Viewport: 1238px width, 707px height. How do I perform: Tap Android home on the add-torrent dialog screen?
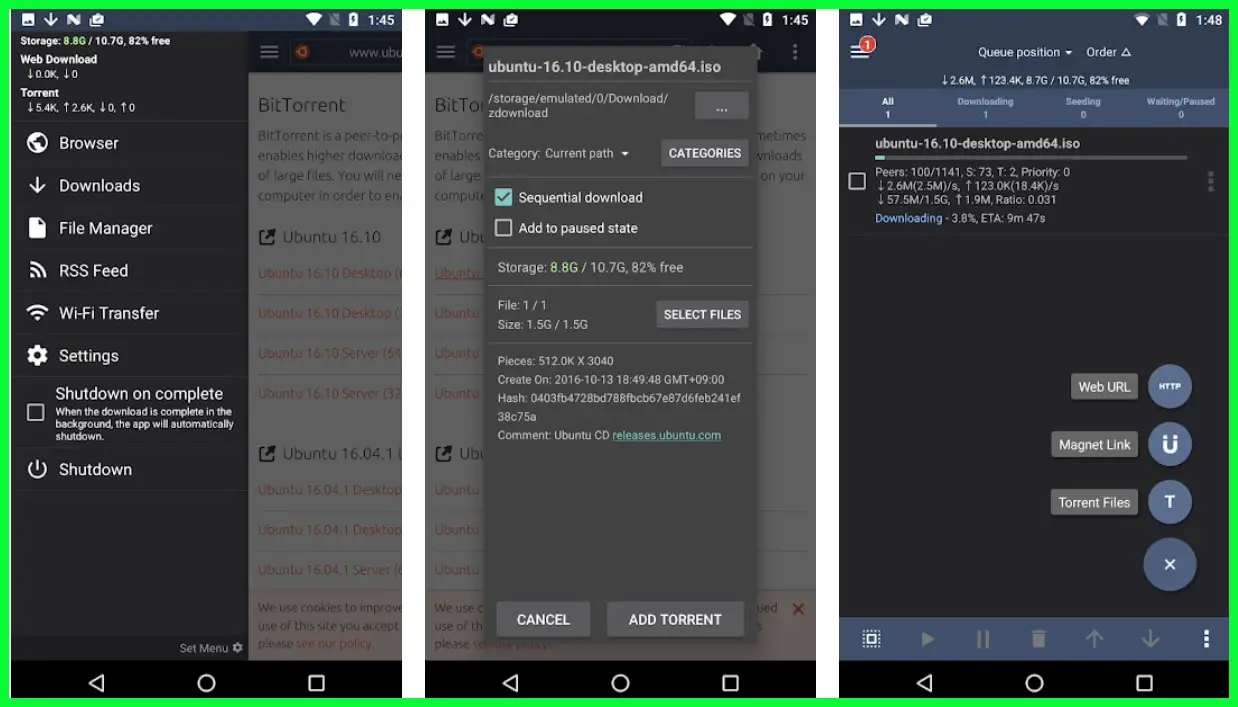pos(620,683)
